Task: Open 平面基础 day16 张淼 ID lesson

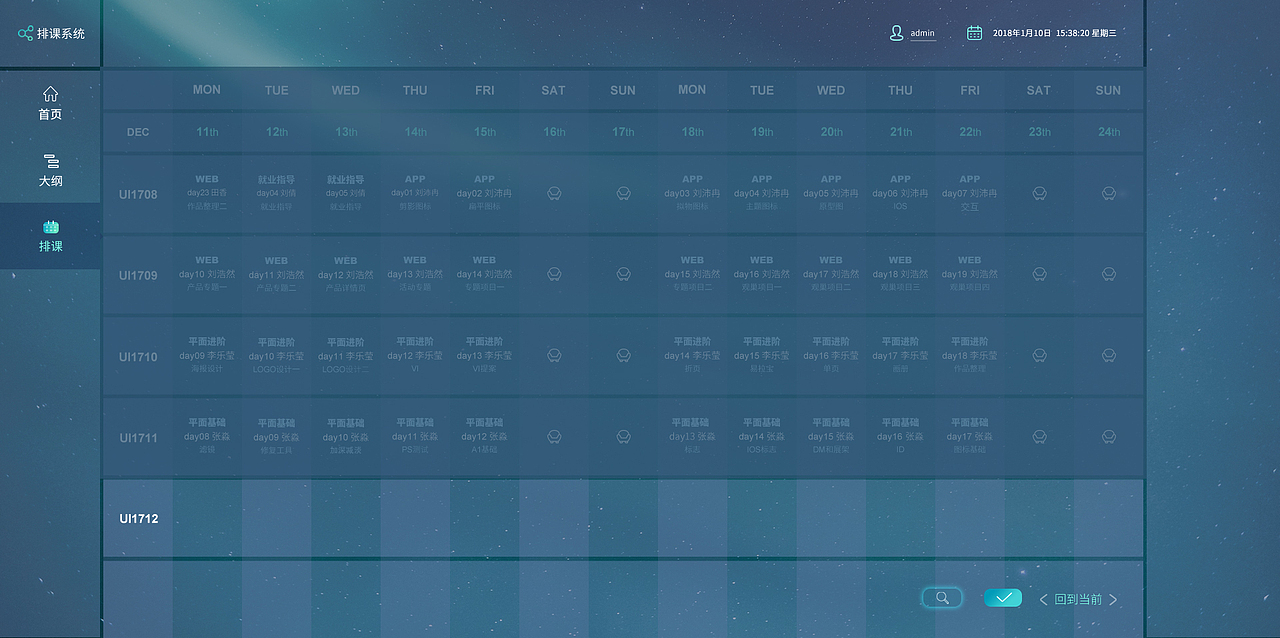Action: 900,436
